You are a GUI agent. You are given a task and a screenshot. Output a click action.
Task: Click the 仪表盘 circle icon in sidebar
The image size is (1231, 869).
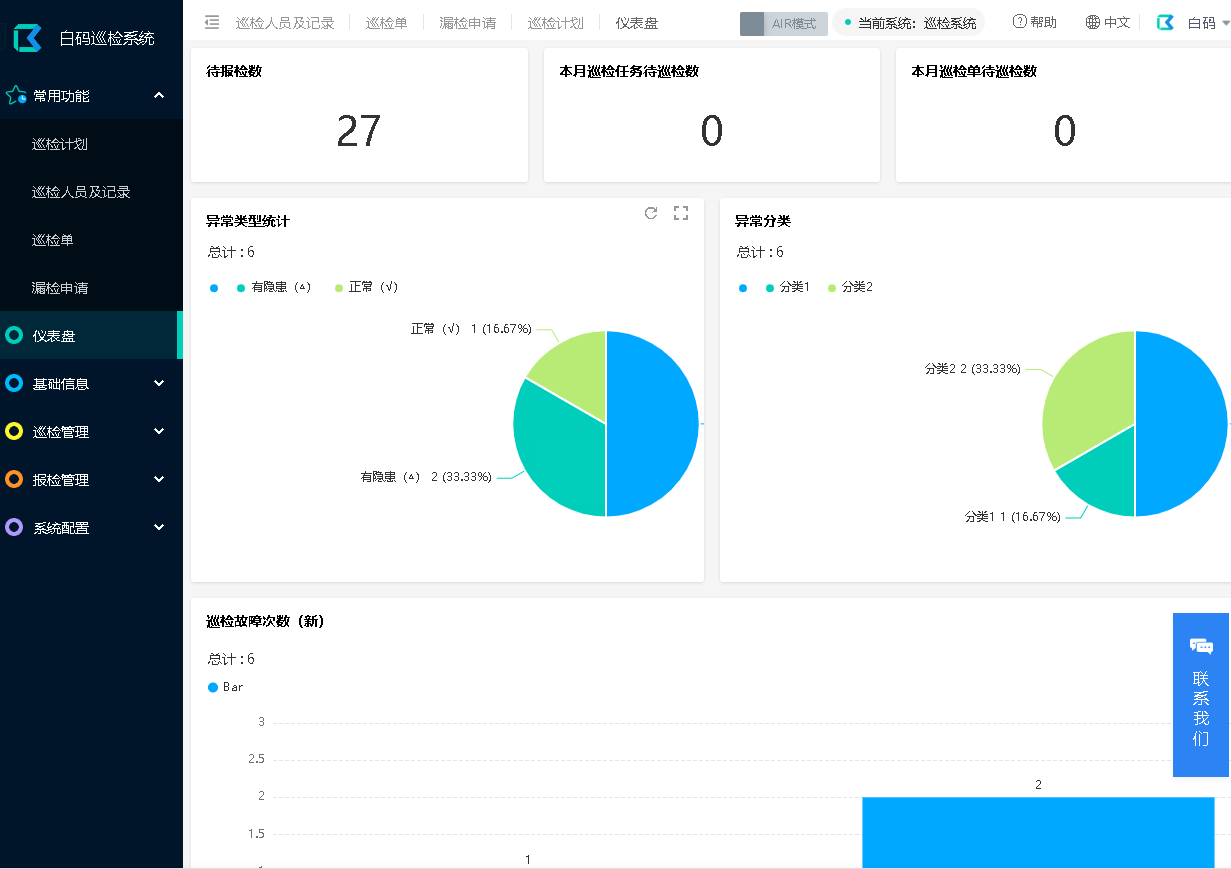pyautogui.click(x=14, y=336)
